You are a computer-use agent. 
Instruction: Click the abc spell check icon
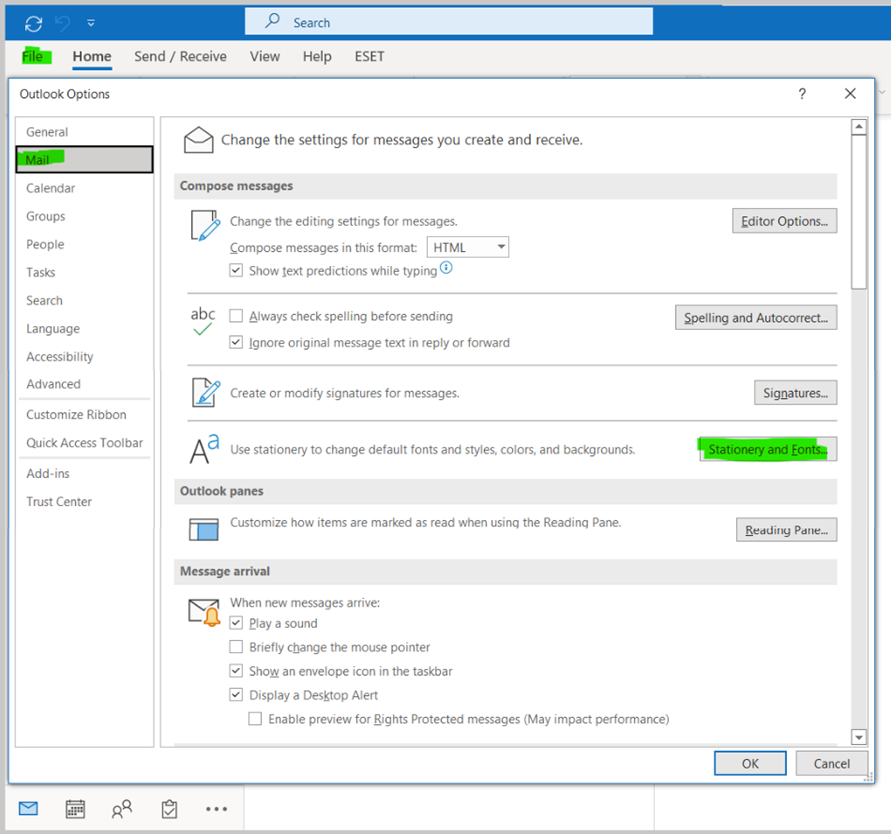(203, 318)
